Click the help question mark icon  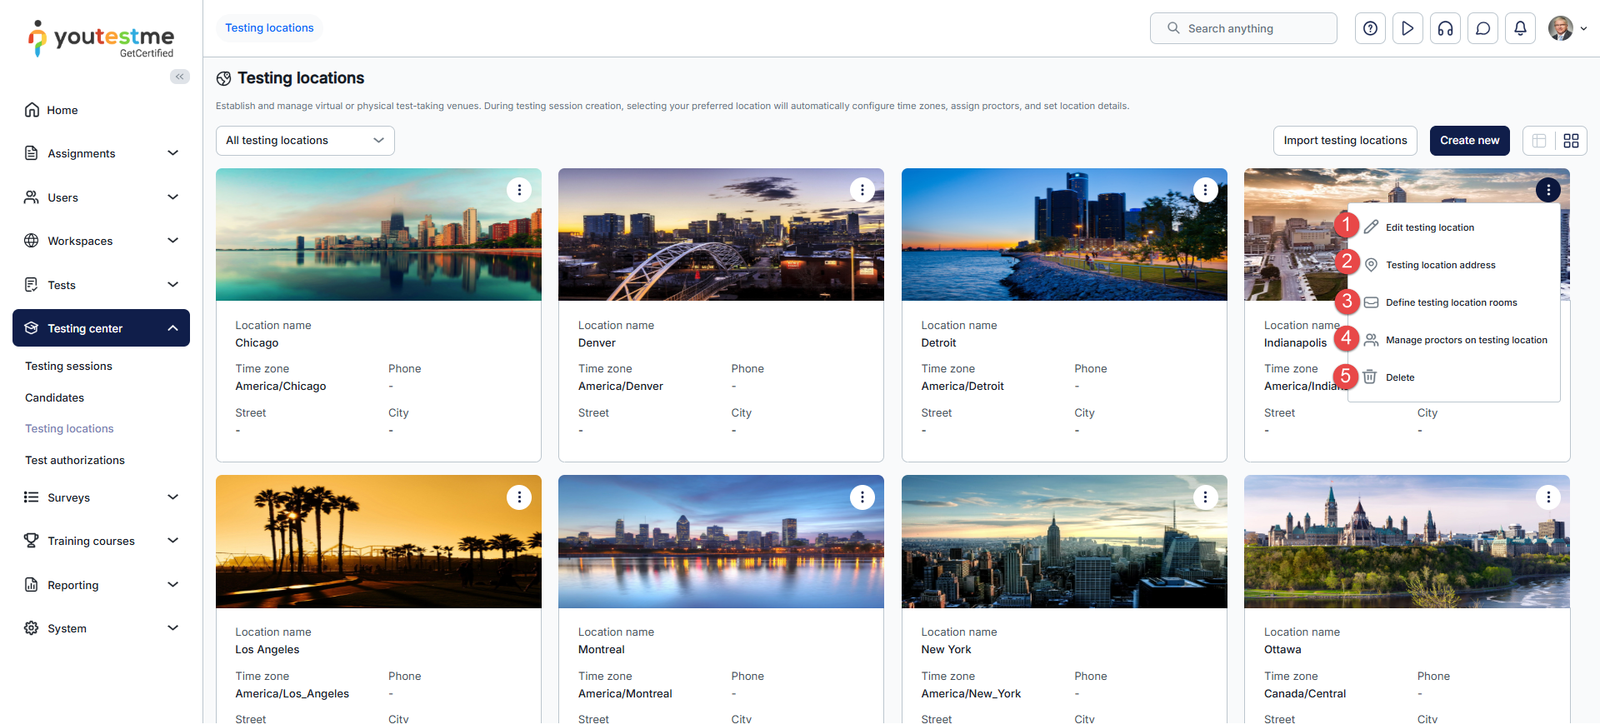(x=1370, y=28)
